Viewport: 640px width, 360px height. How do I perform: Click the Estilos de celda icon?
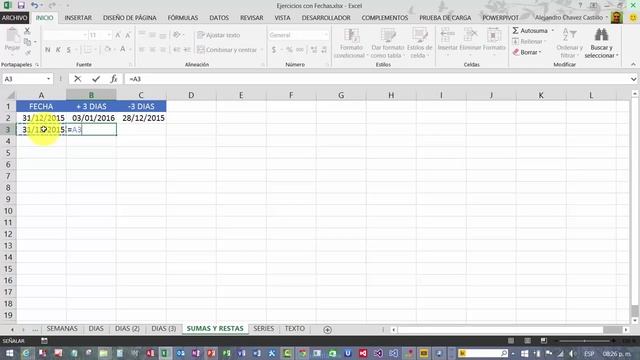click(419, 43)
